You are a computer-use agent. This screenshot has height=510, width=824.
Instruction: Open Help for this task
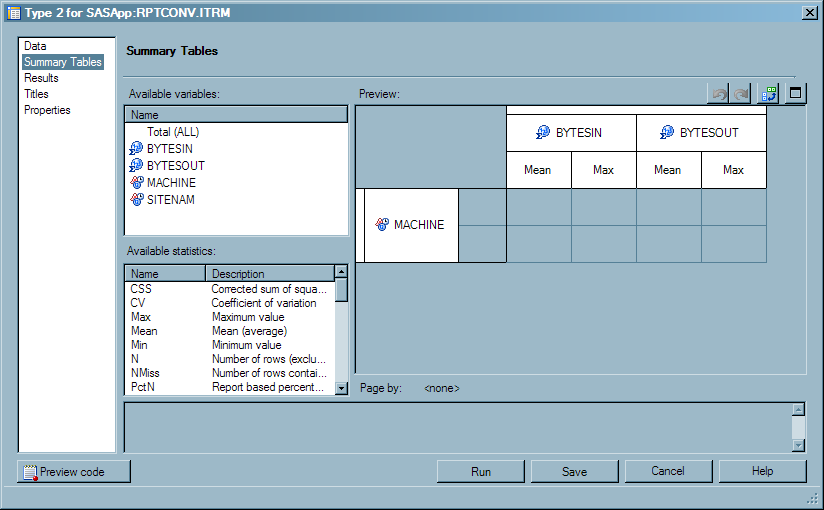tap(762, 471)
